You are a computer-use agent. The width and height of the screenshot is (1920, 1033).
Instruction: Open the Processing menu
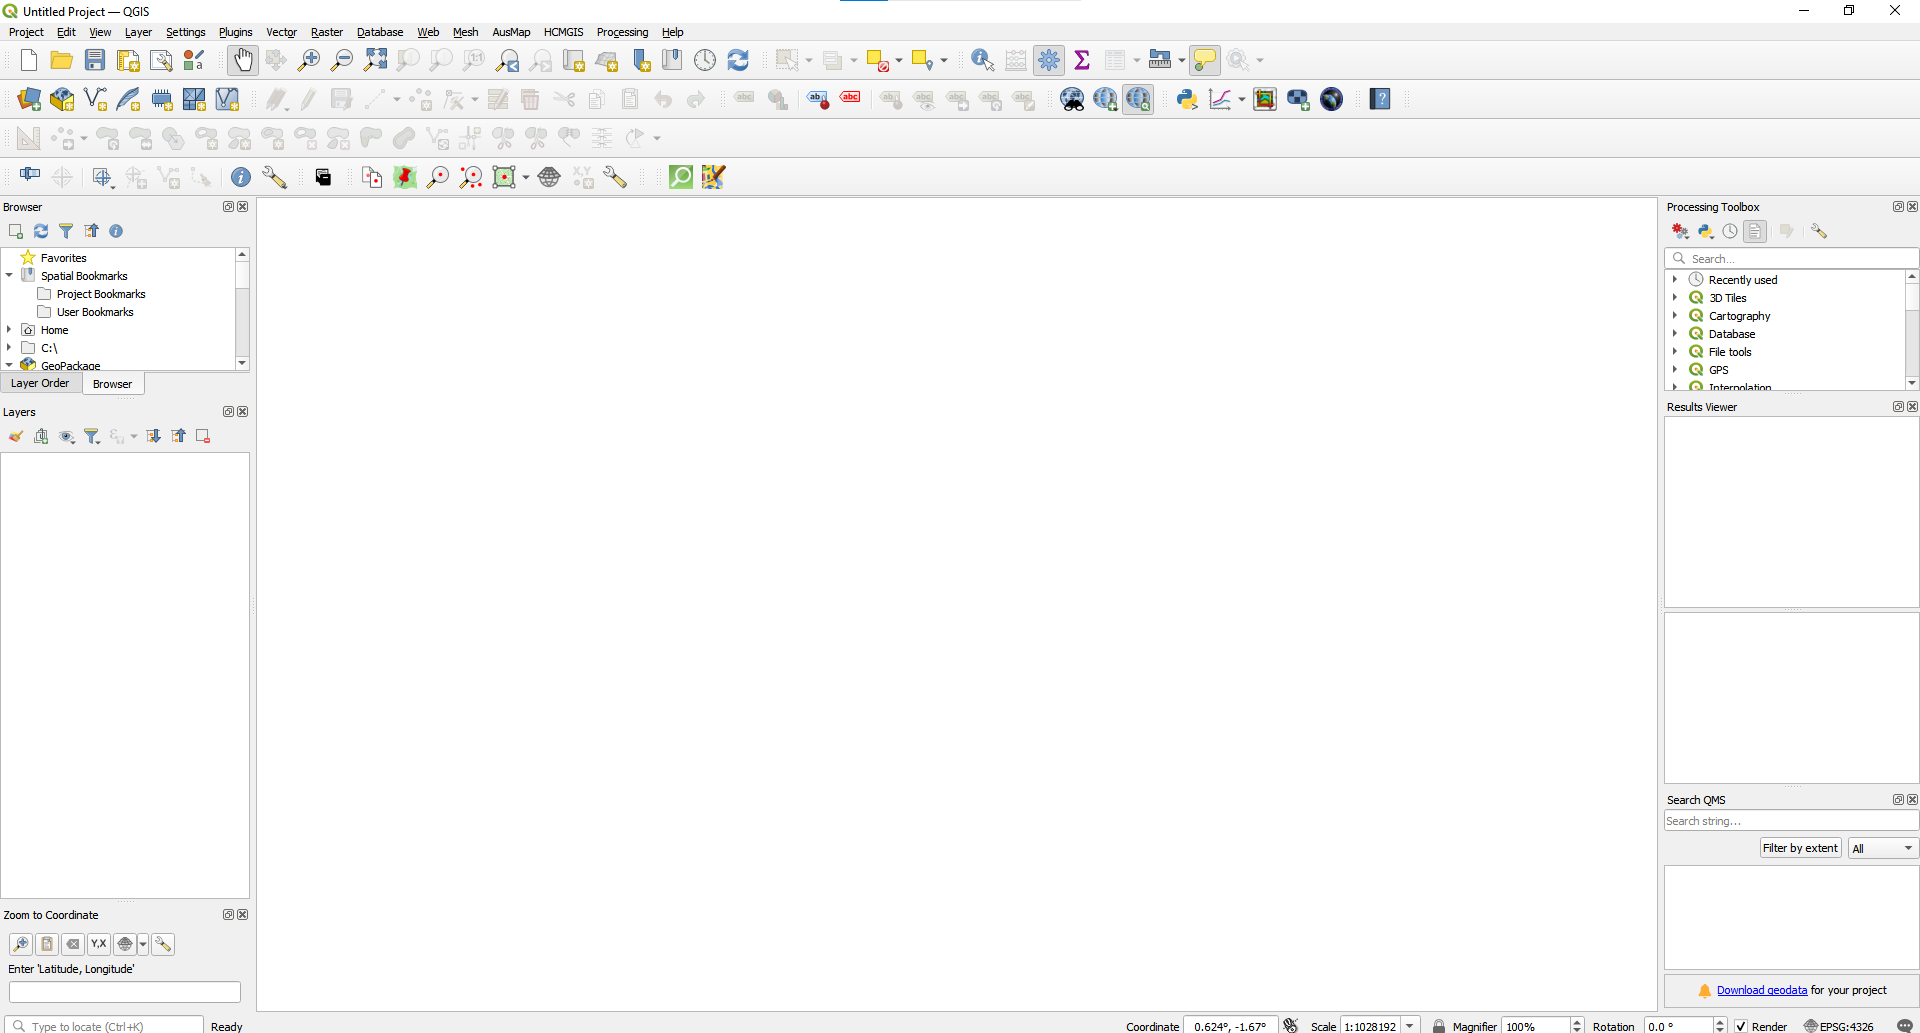click(x=622, y=32)
